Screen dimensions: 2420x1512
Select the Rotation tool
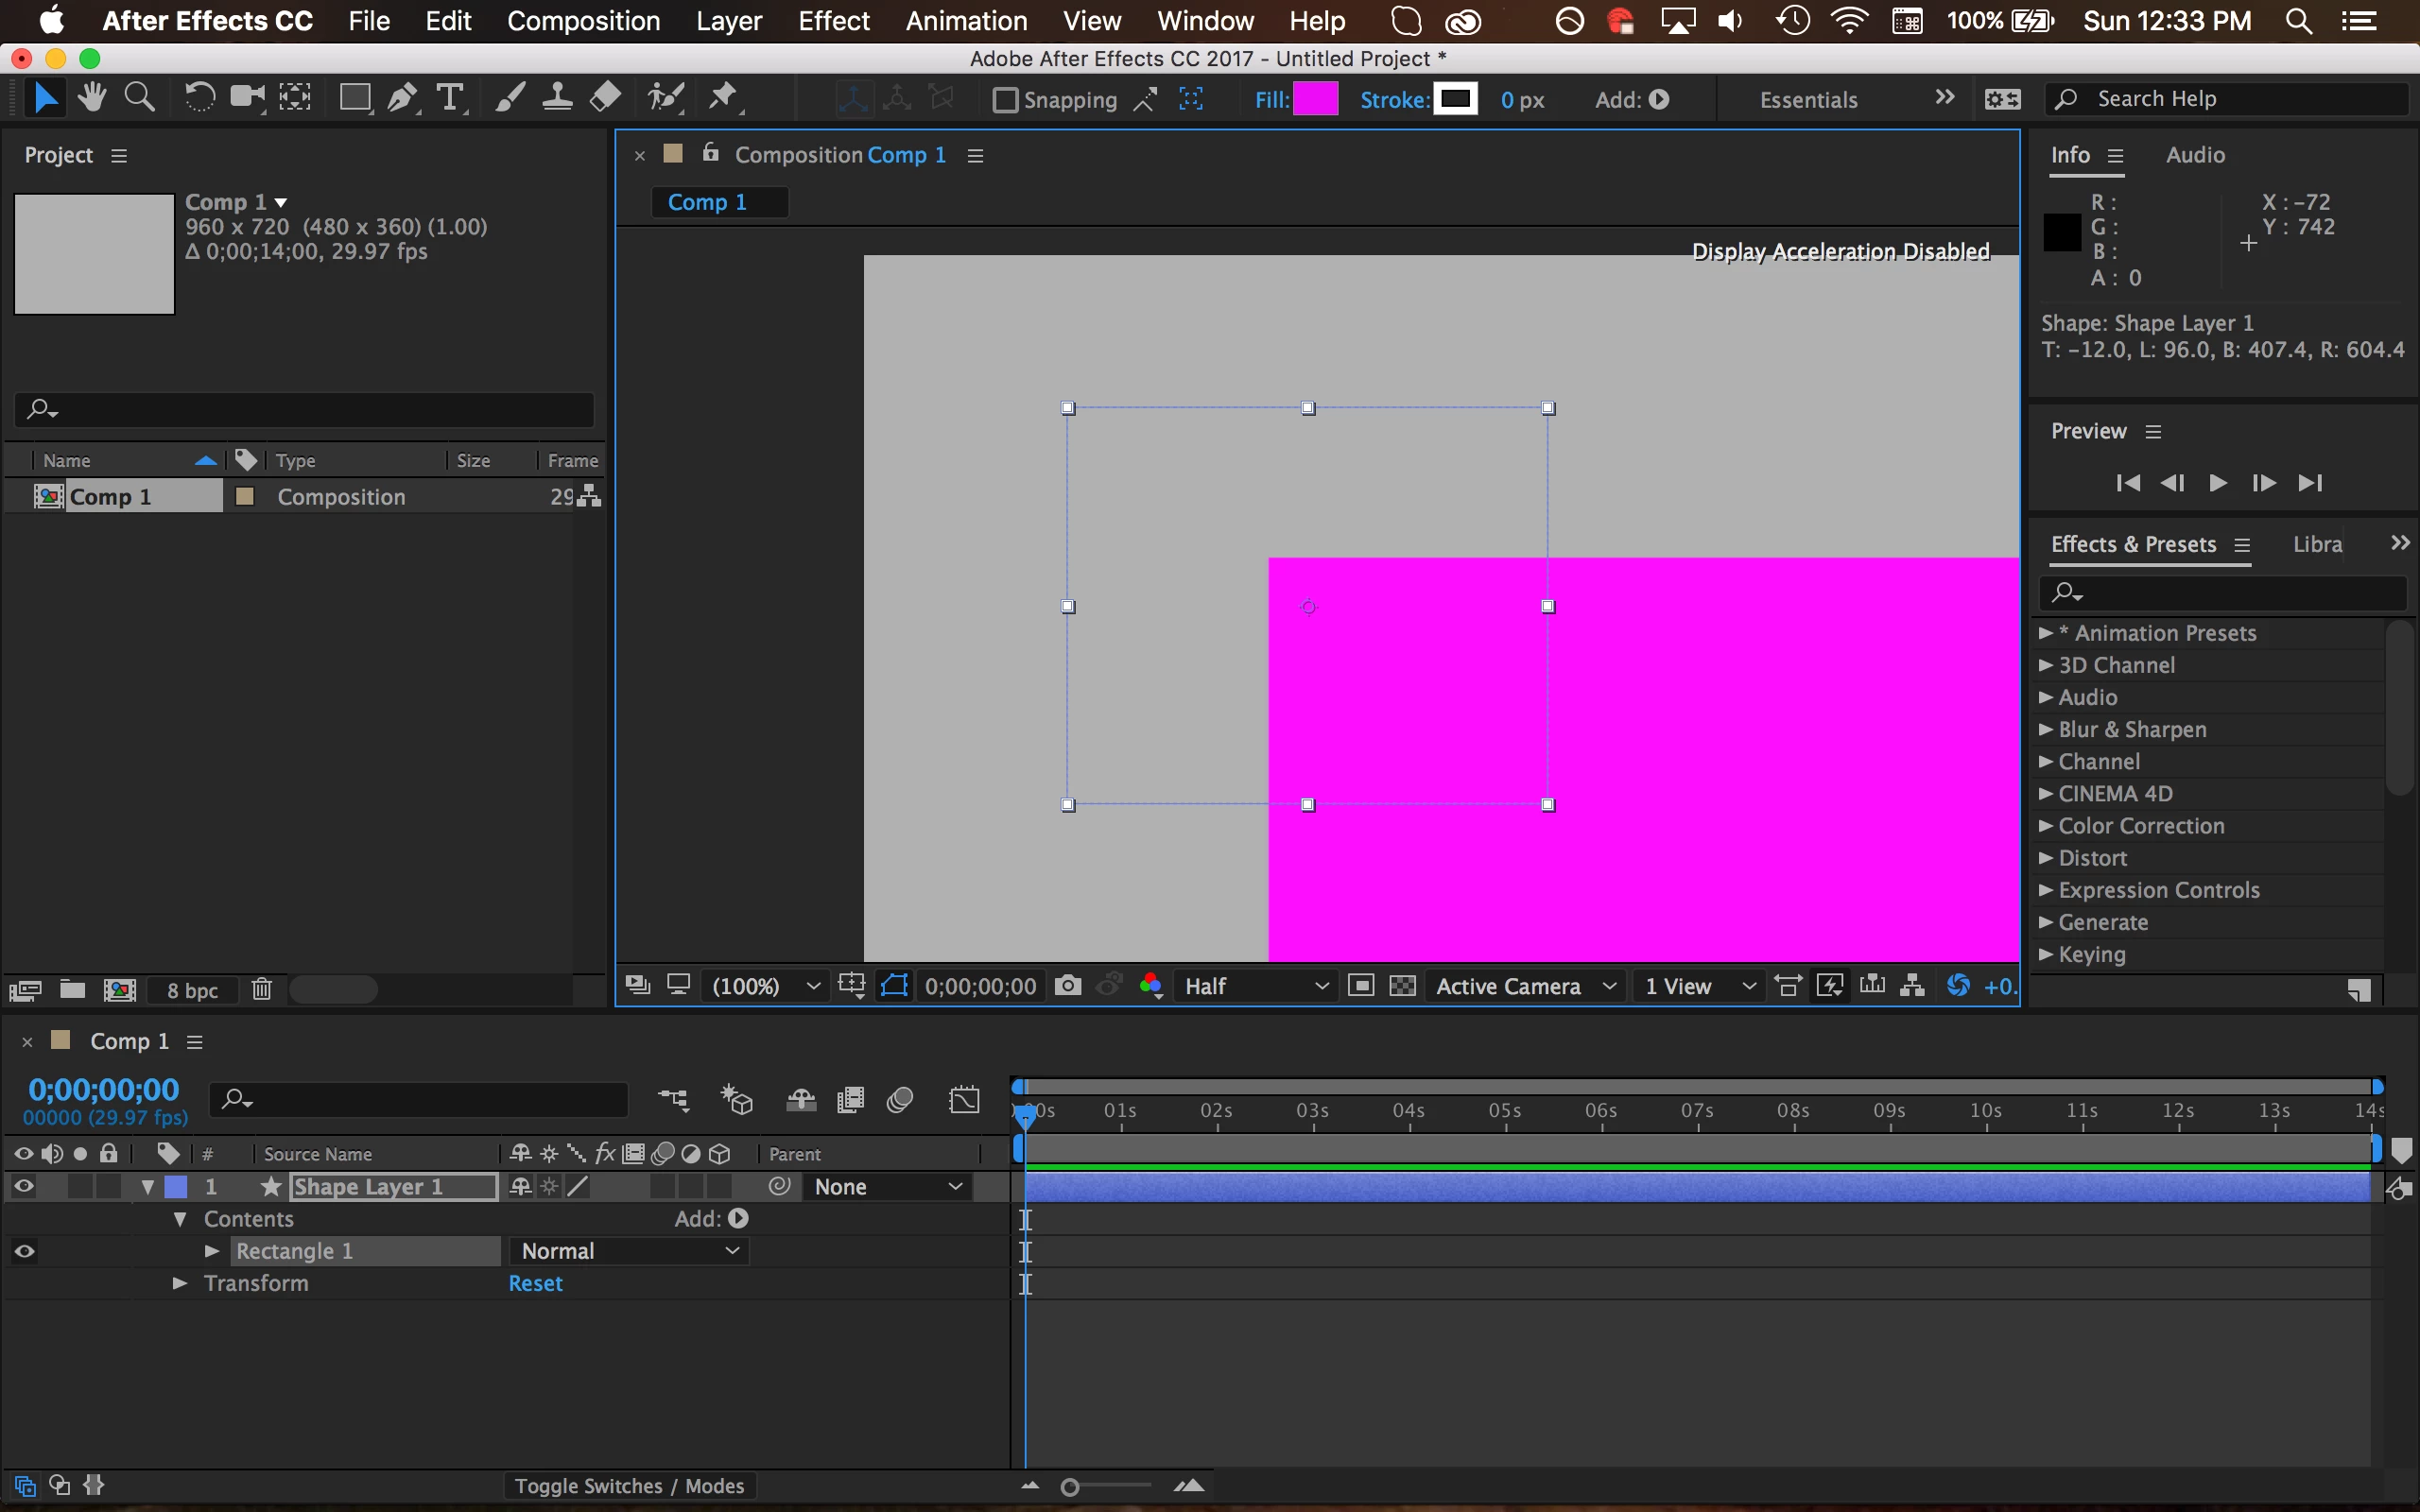click(x=199, y=98)
